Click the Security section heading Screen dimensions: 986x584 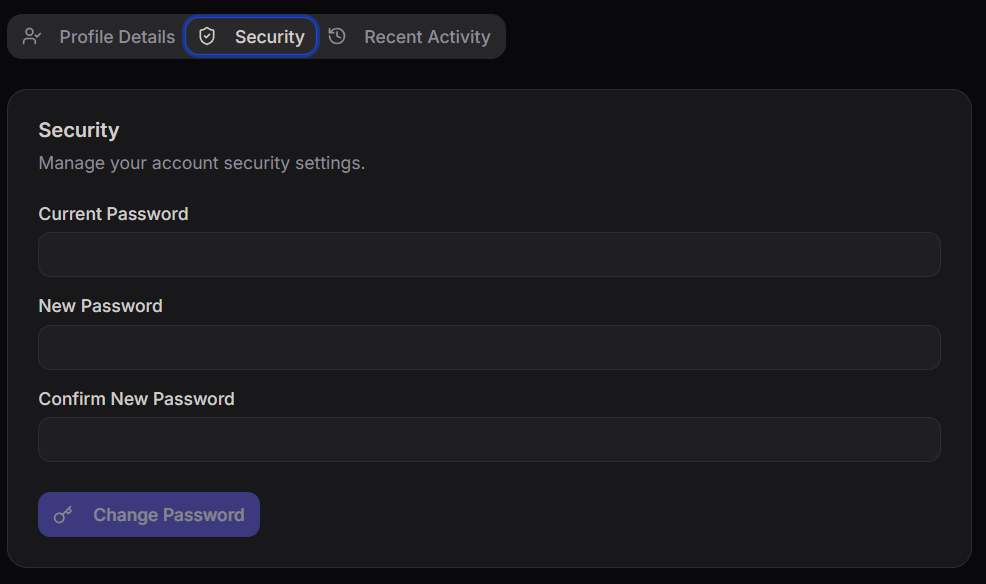(x=78, y=130)
